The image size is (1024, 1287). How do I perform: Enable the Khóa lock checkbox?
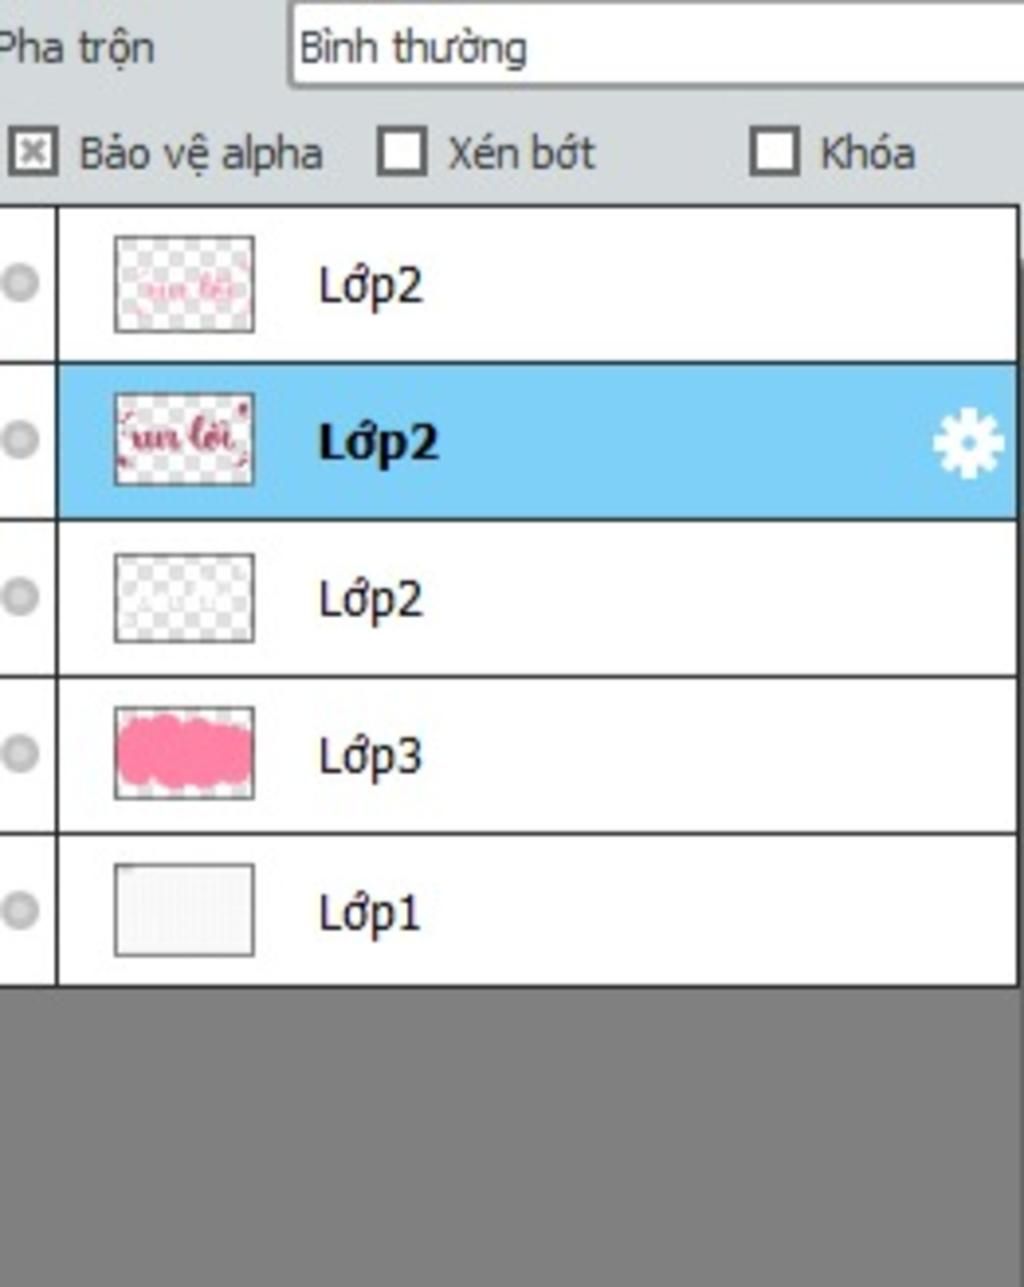[x=775, y=152]
